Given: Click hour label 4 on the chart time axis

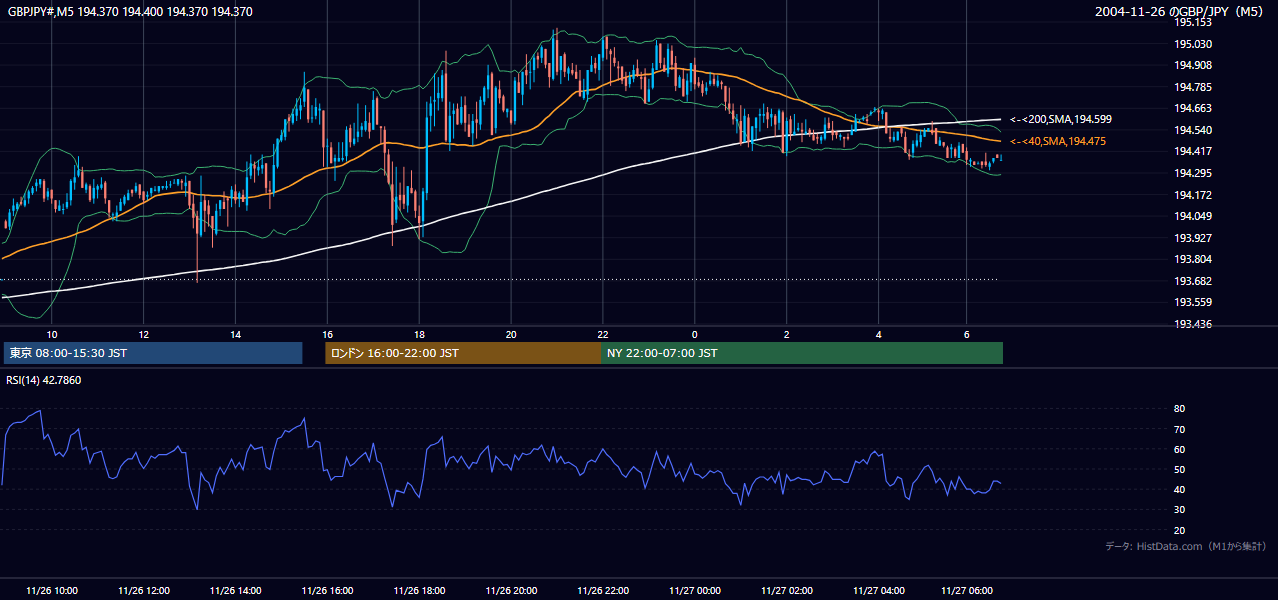Looking at the screenshot, I should coord(878,334).
